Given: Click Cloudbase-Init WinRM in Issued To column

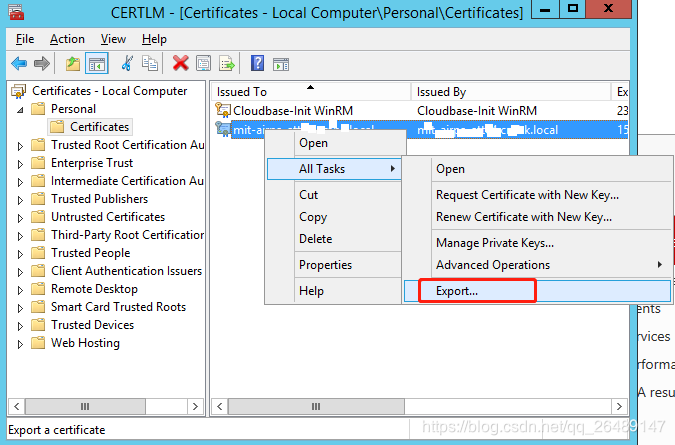Looking at the screenshot, I should (x=293, y=111).
